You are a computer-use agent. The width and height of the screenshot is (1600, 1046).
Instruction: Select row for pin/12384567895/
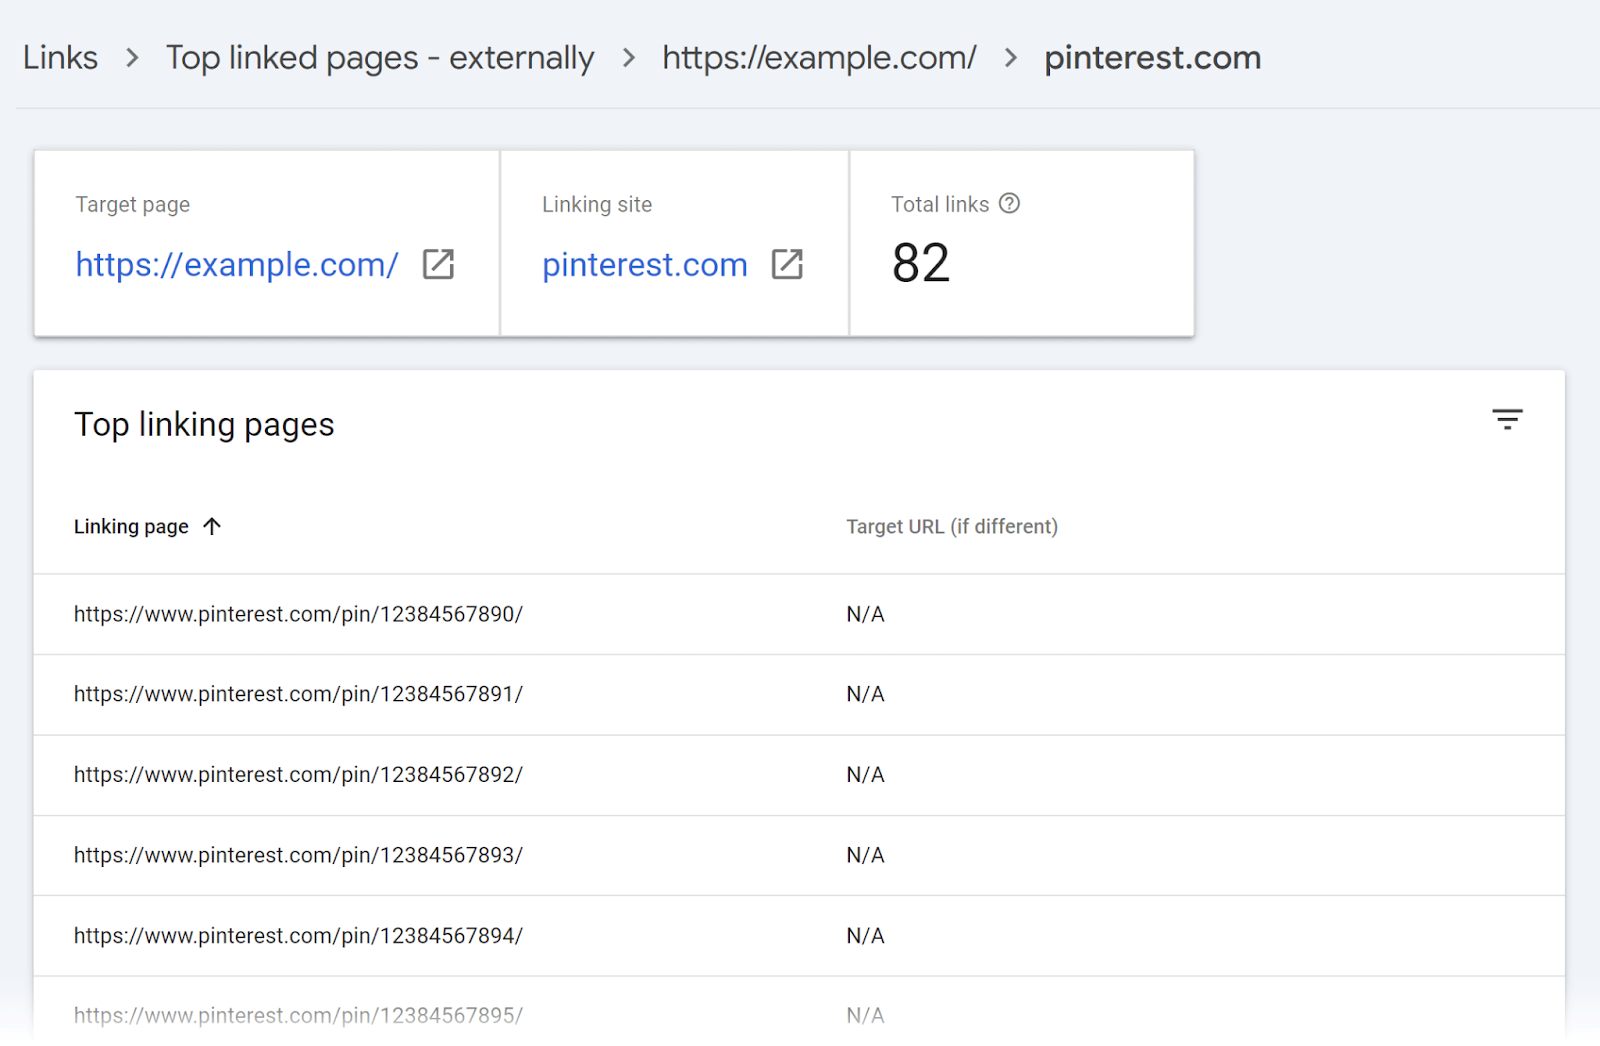pos(799,1012)
